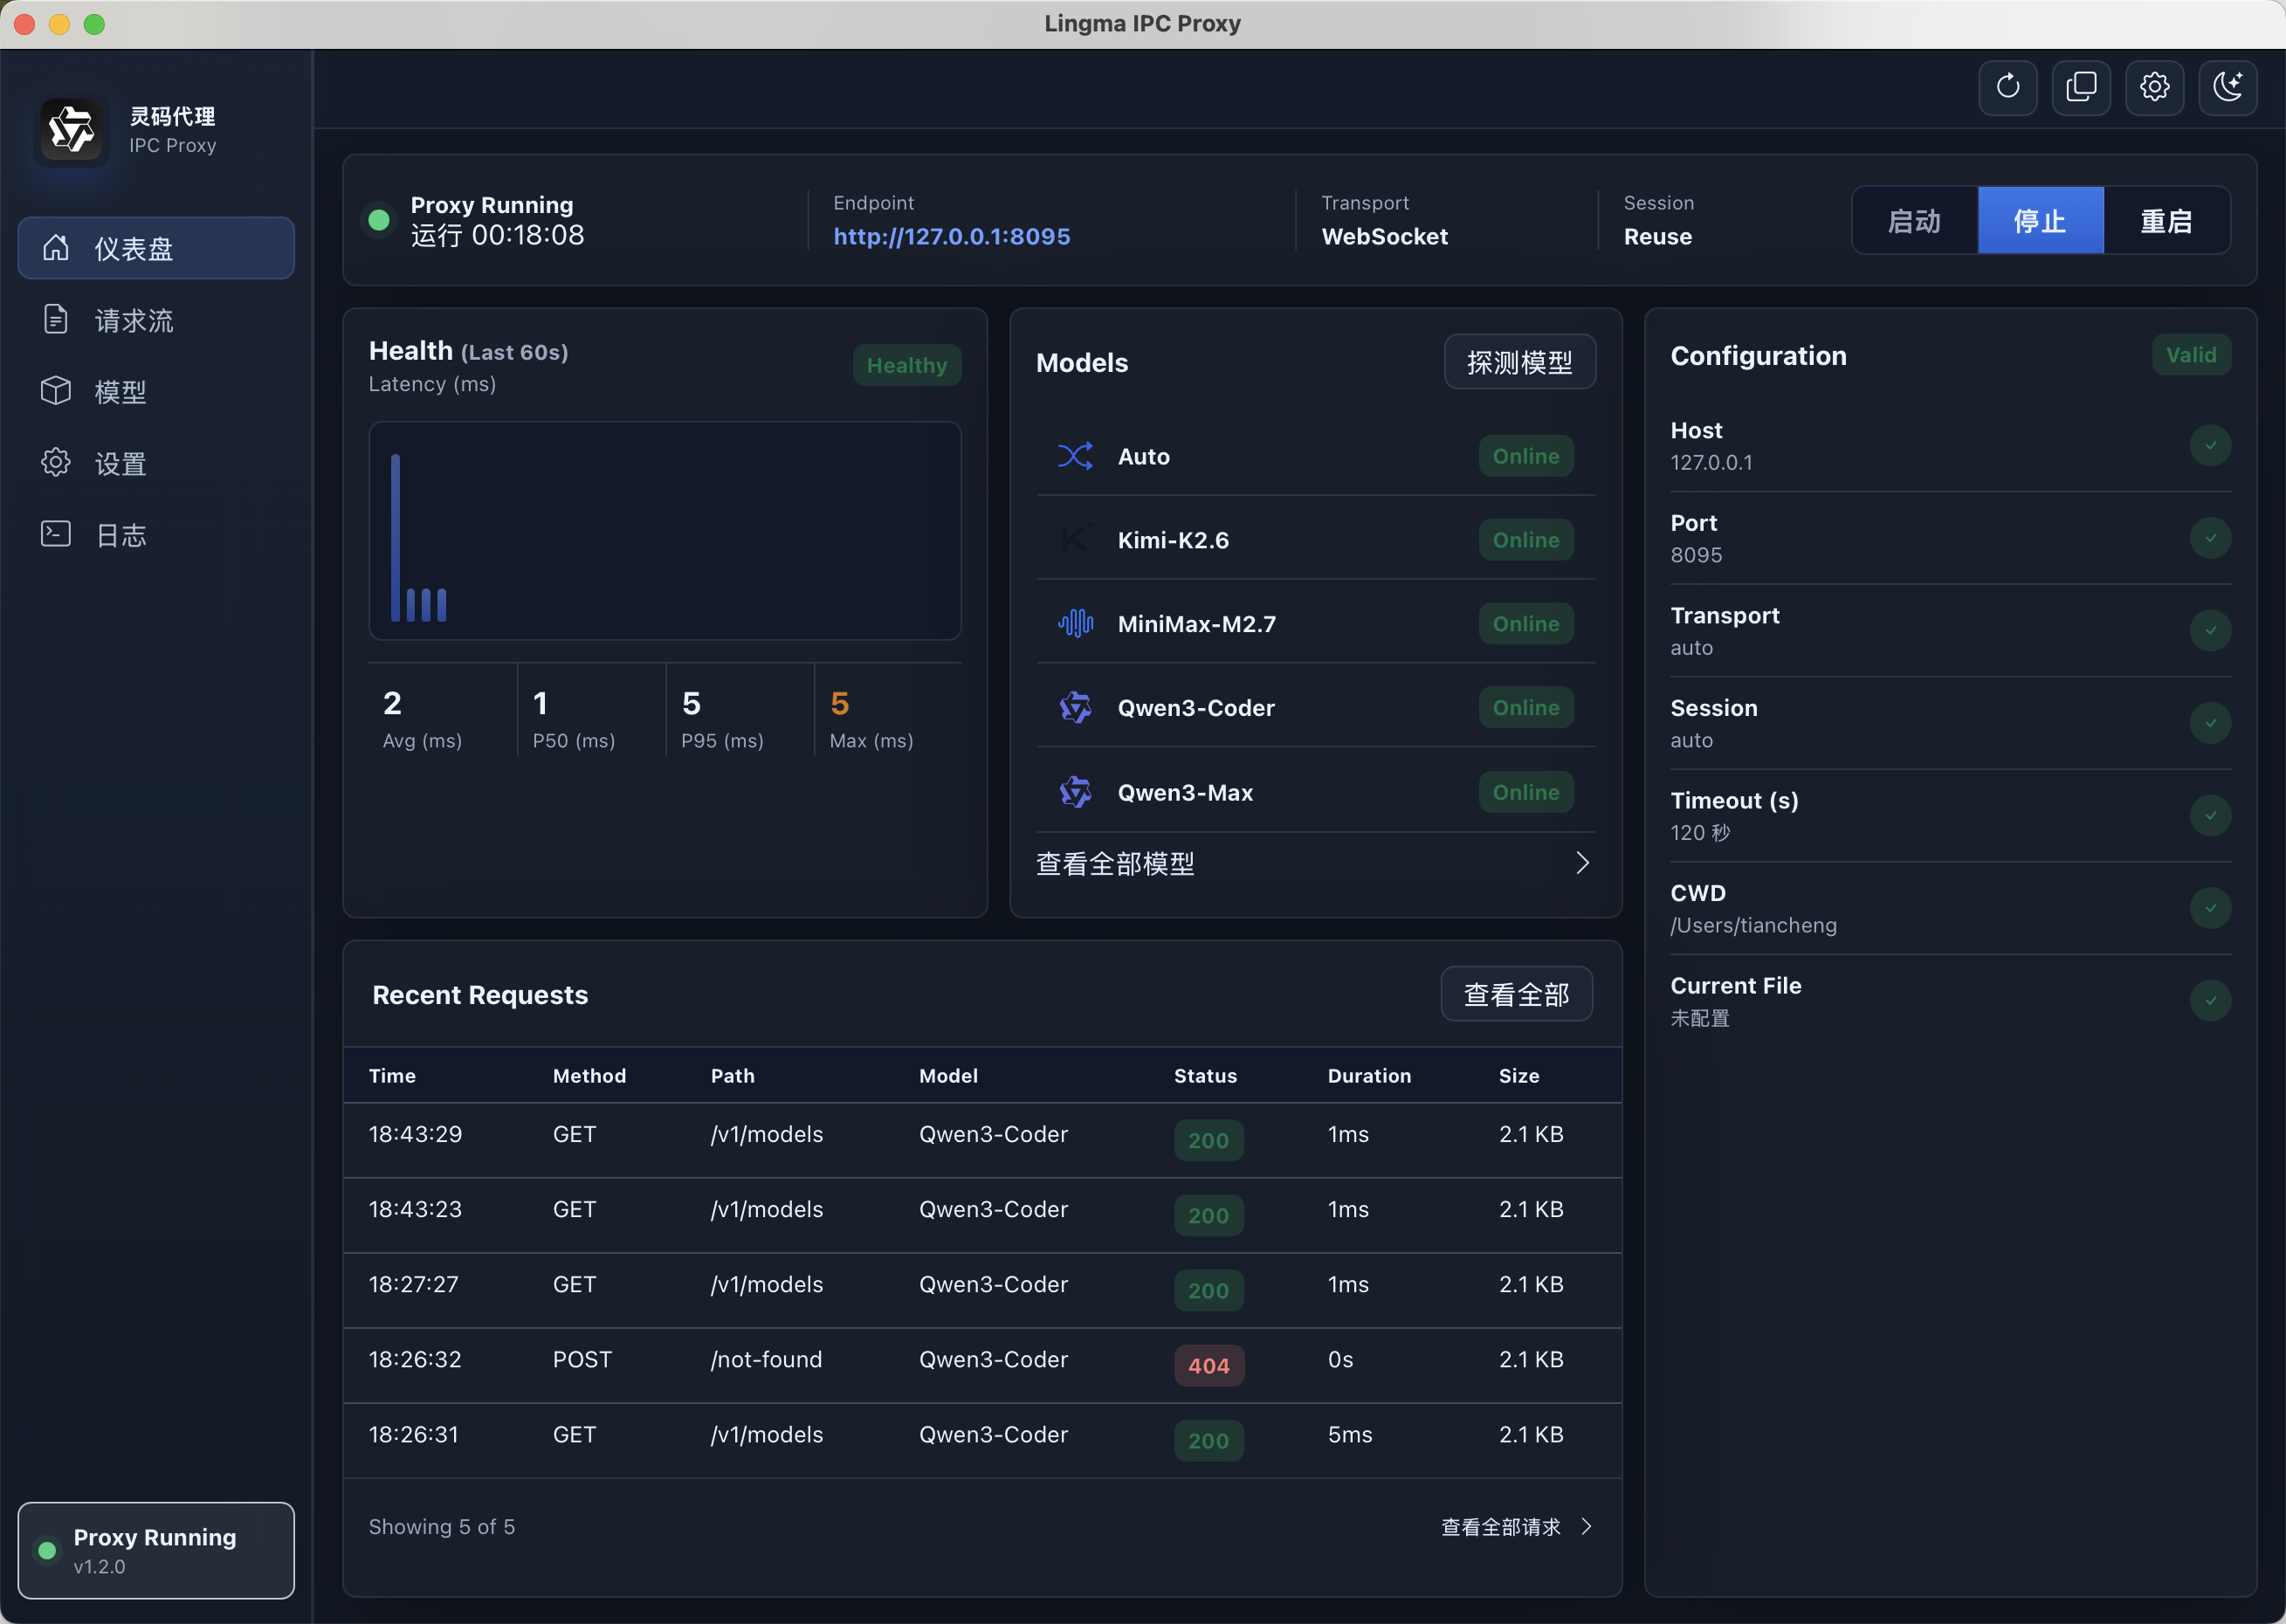
Task: Click the Host validation checkmark icon
Action: click(x=2210, y=445)
